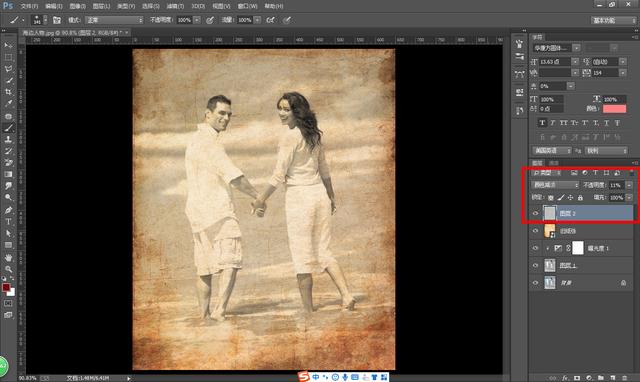Click the 基本功能 workspace switcher
Screen dimensions: 640x382
point(613,20)
